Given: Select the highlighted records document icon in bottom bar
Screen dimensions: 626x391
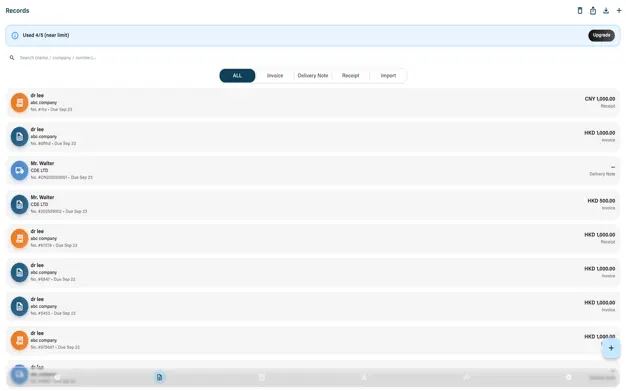Looking at the screenshot, I should (x=159, y=377).
